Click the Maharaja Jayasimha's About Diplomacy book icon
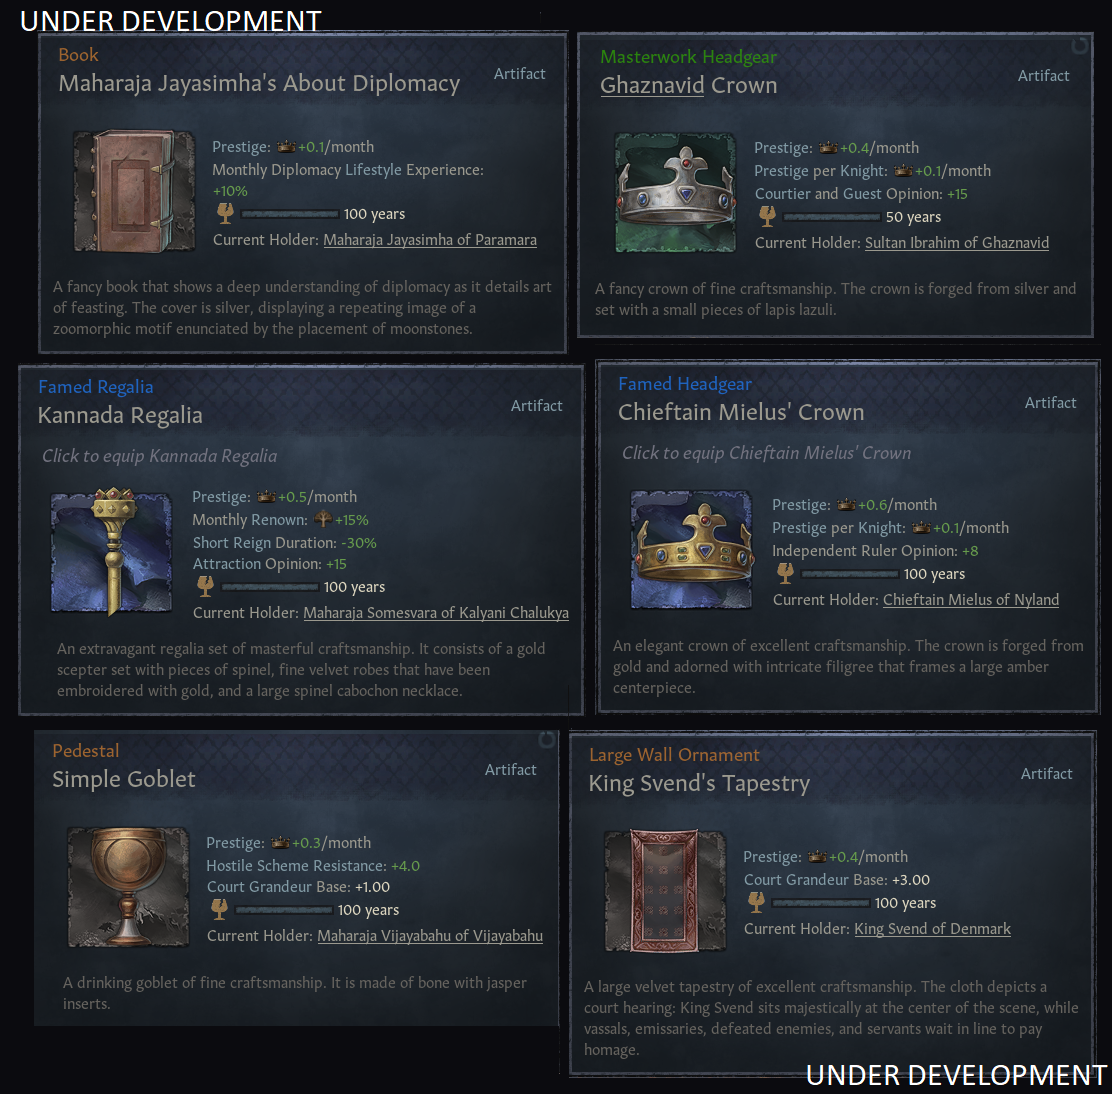Viewport: 1112px width, 1094px height. tap(134, 191)
